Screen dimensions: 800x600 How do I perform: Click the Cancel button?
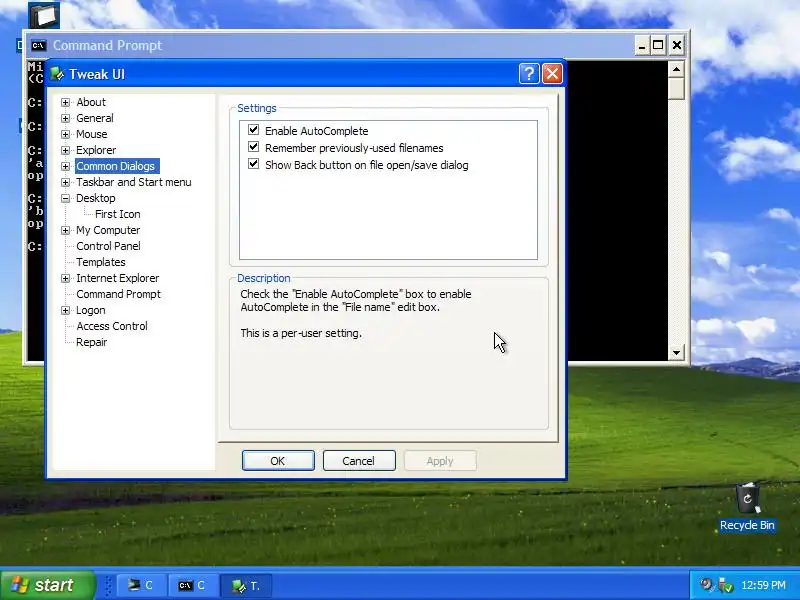(x=359, y=461)
